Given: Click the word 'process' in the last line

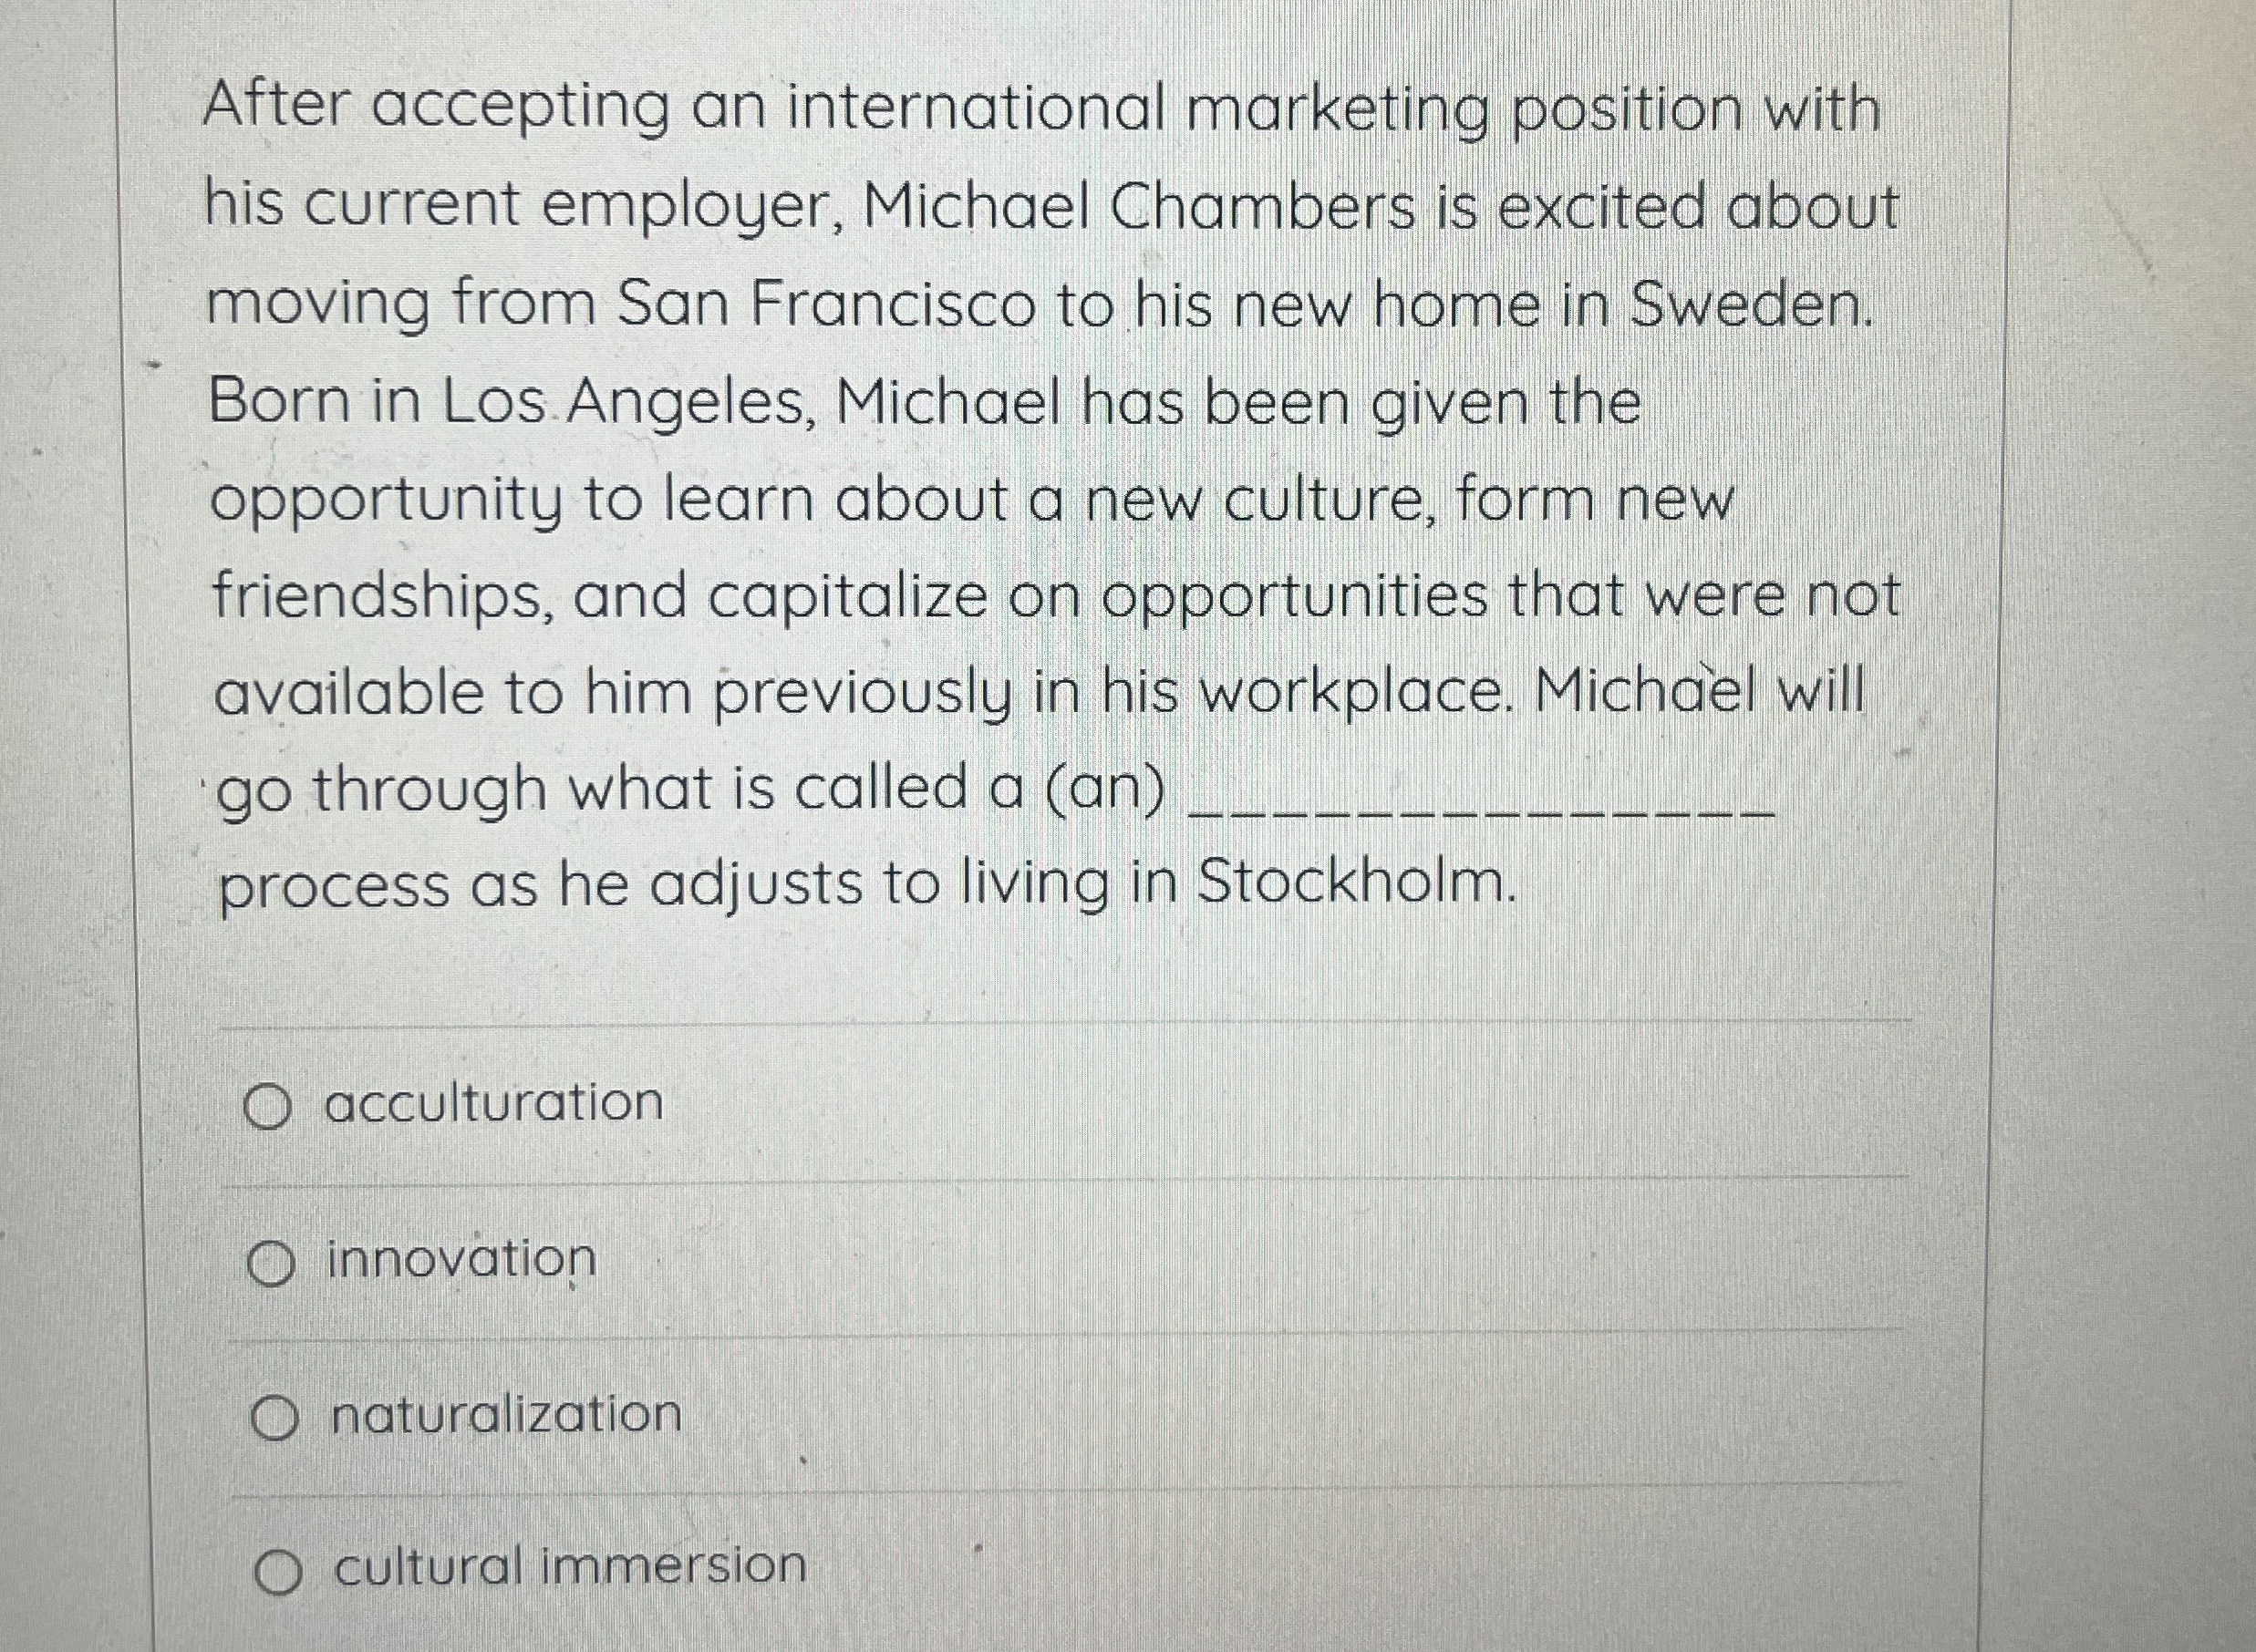Looking at the screenshot, I should [334, 888].
